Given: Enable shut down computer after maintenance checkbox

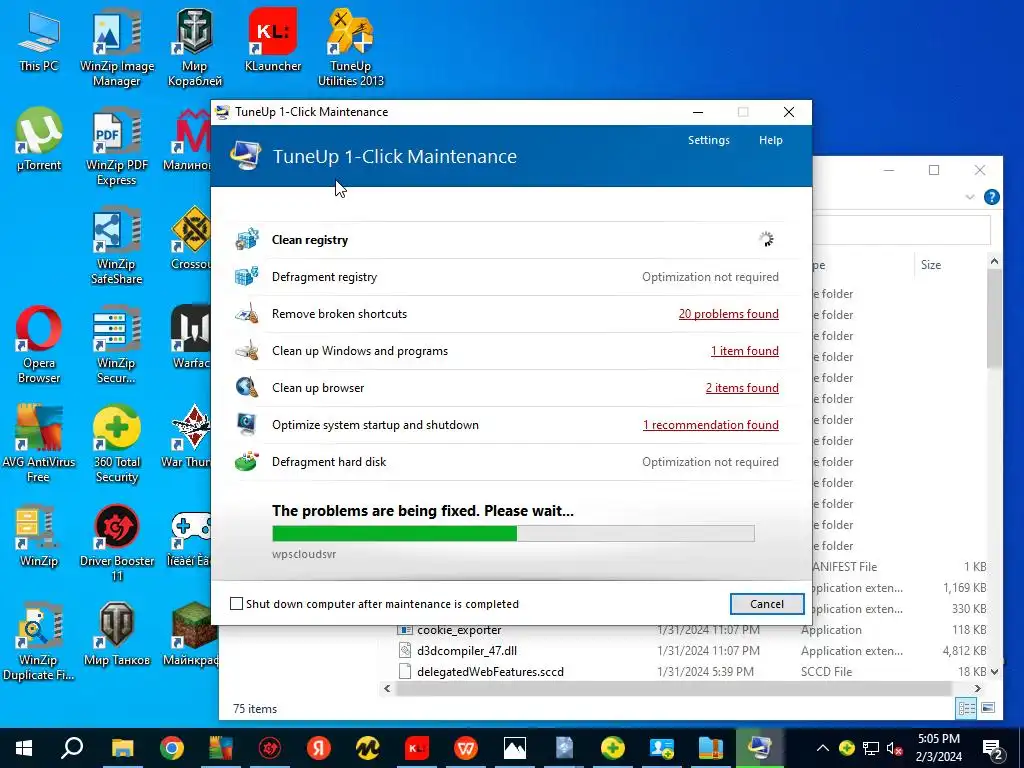Looking at the screenshot, I should [236, 604].
